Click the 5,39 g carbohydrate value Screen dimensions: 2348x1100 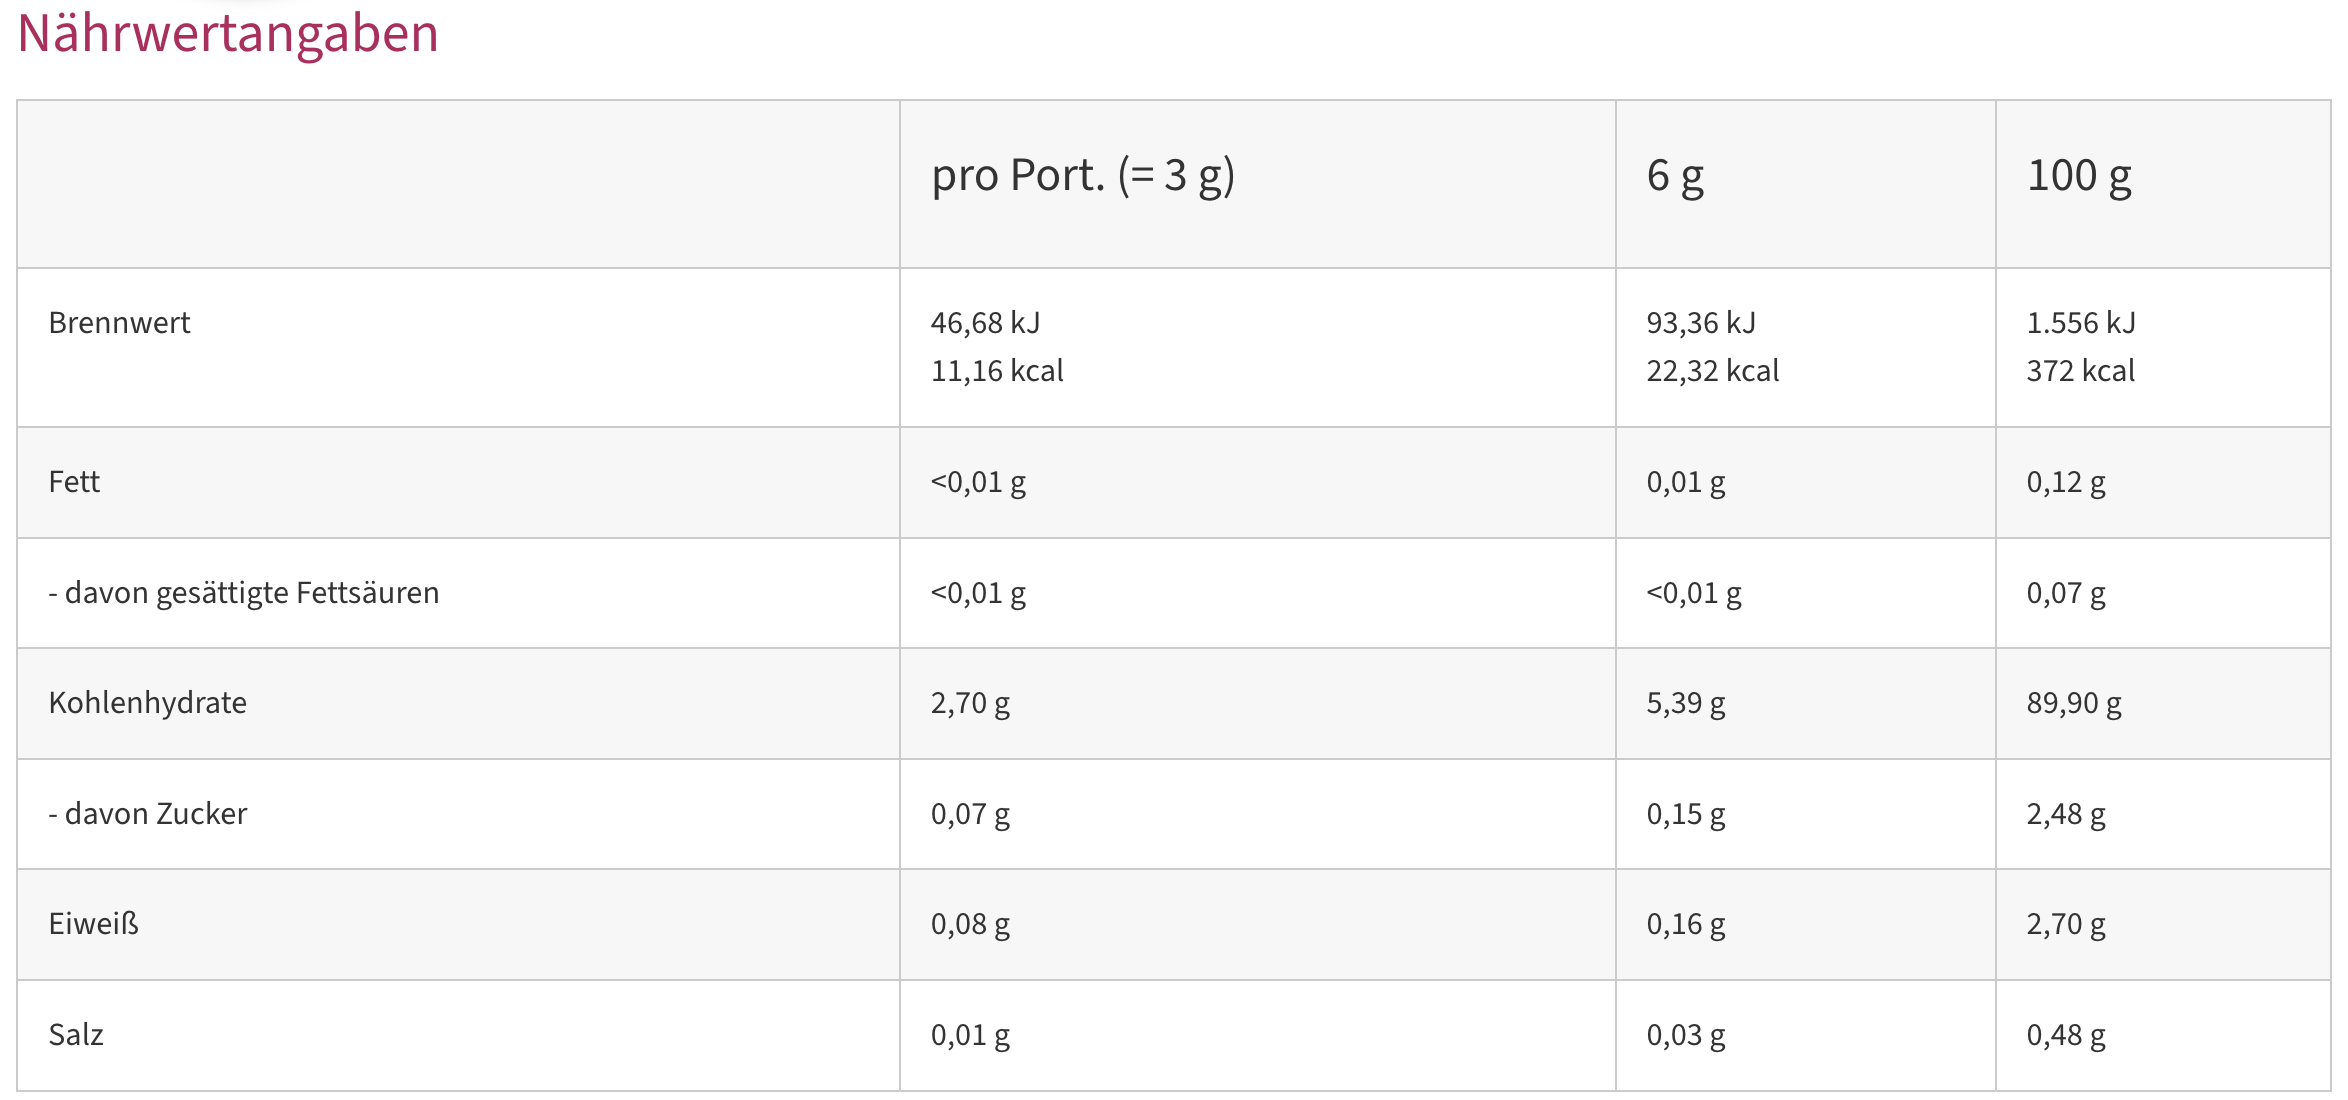(x=1686, y=704)
